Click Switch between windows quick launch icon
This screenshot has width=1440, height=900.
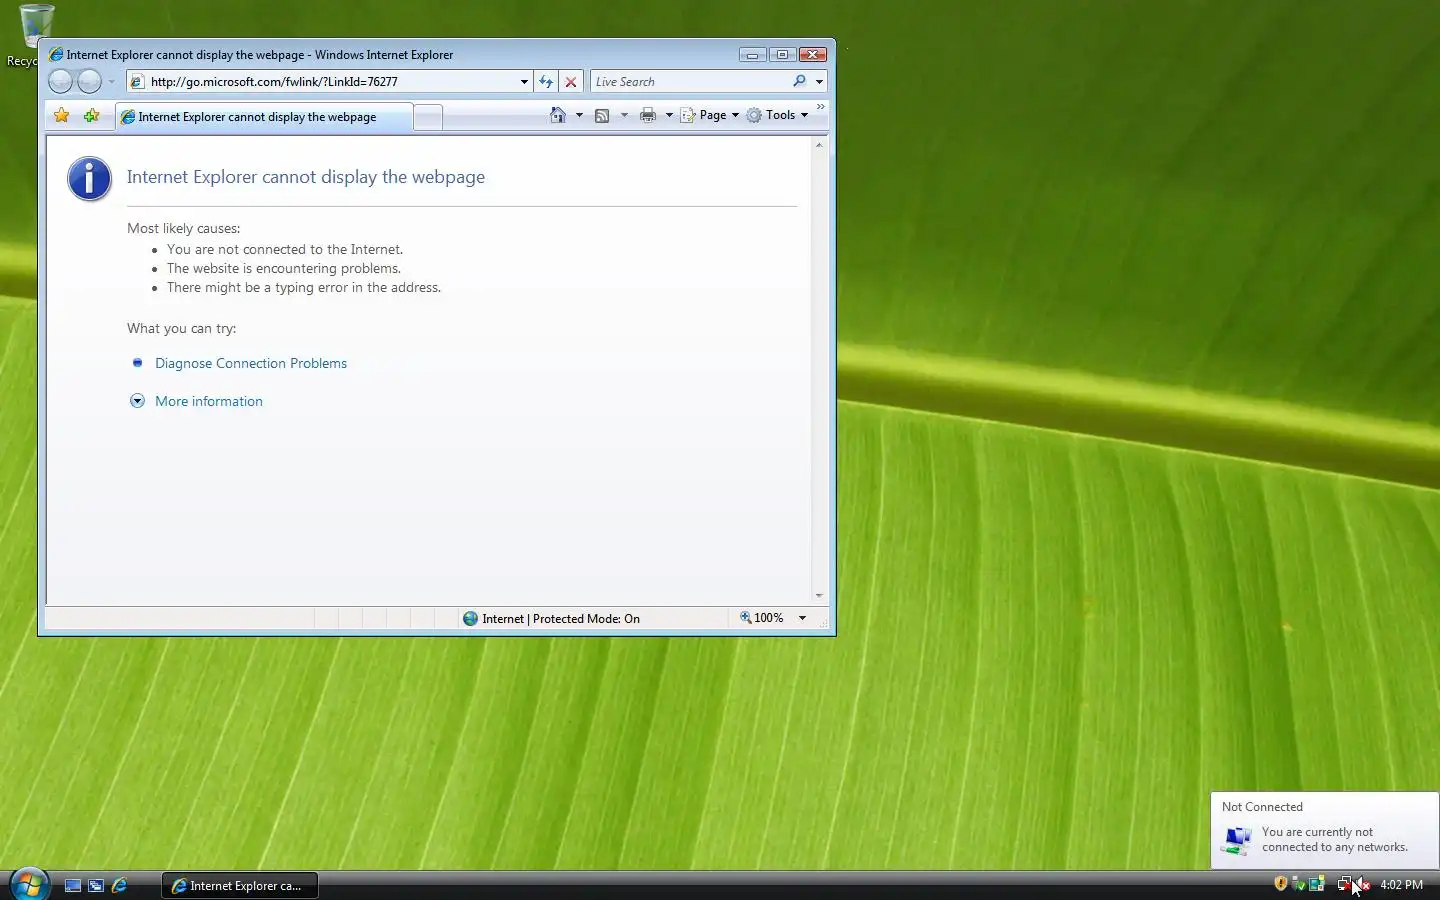coord(96,885)
